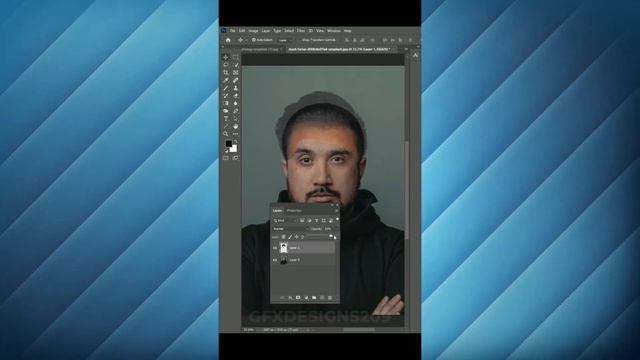This screenshot has height=360, width=640.
Task: Select the Eyedropper tool
Action: coord(226,80)
